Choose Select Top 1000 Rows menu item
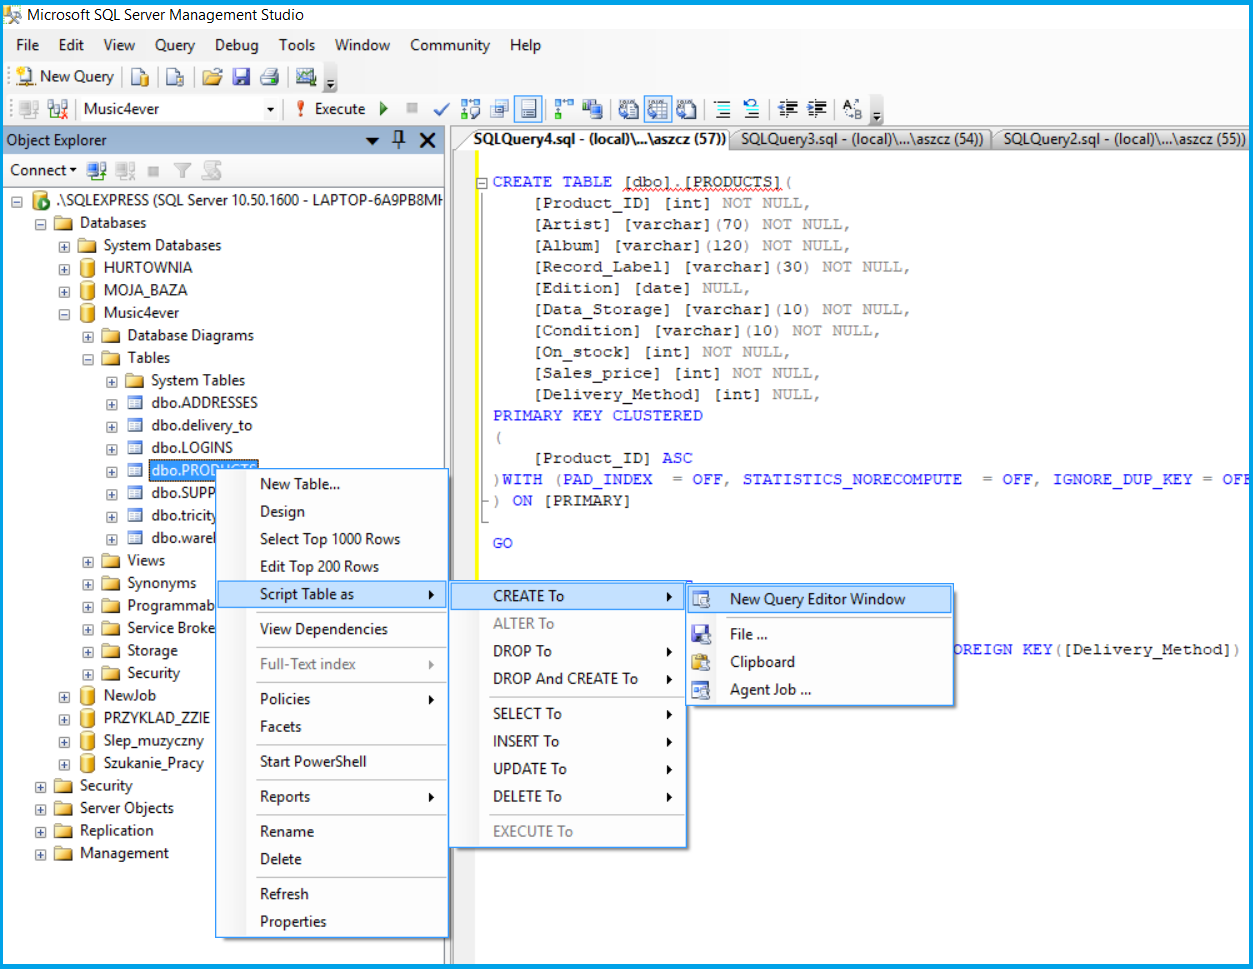This screenshot has height=969, width=1253. (330, 539)
